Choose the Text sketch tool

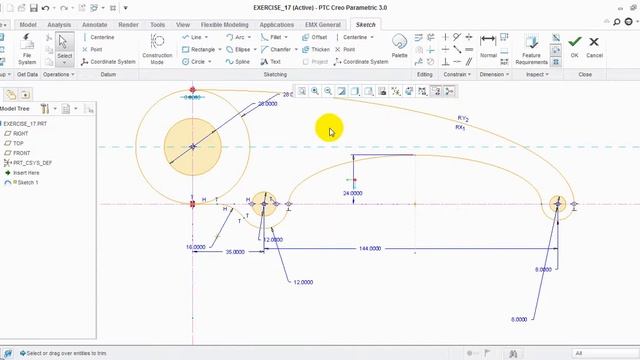click(x=271, y=62)
